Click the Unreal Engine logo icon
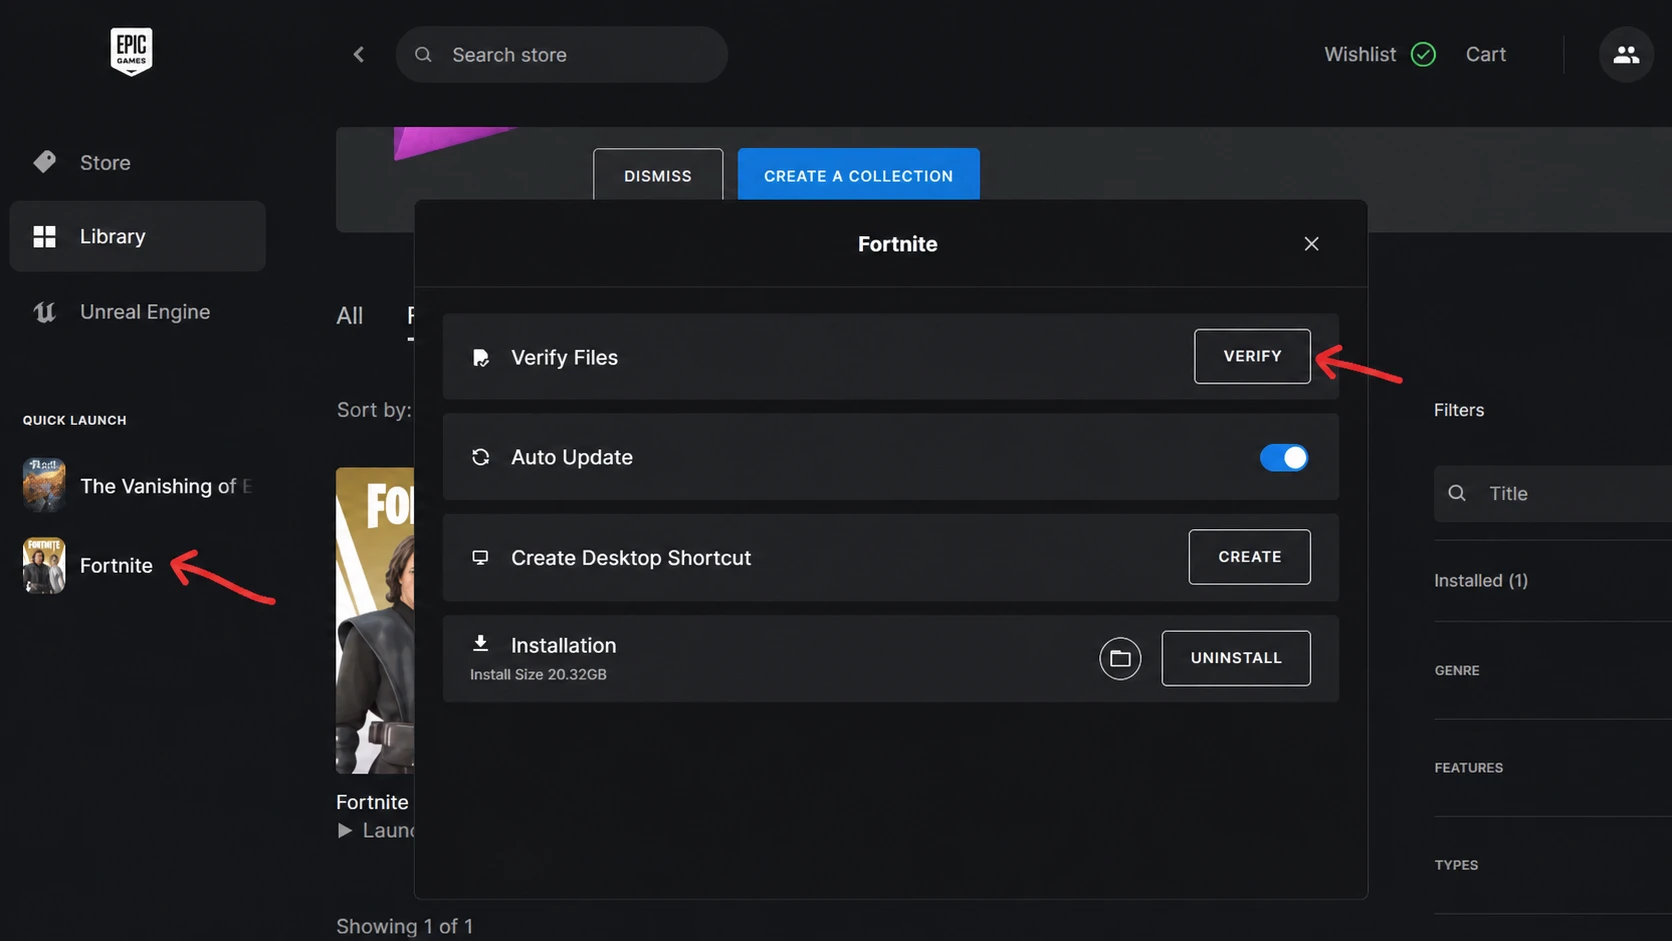The width and height of the screenshot is (1672, 941). (x=44, y=312)
